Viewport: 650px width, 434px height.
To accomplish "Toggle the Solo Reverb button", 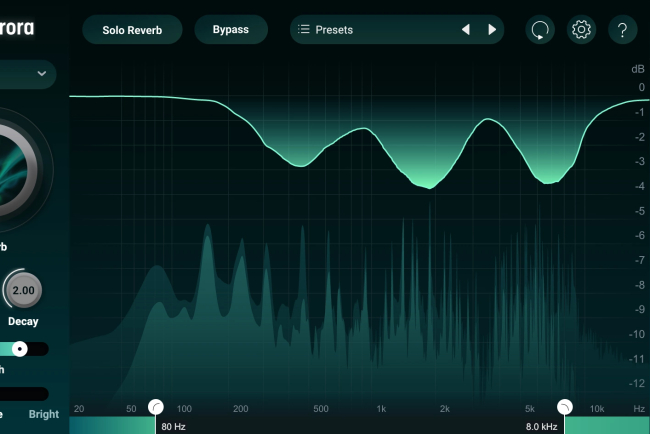I will 132,30.
